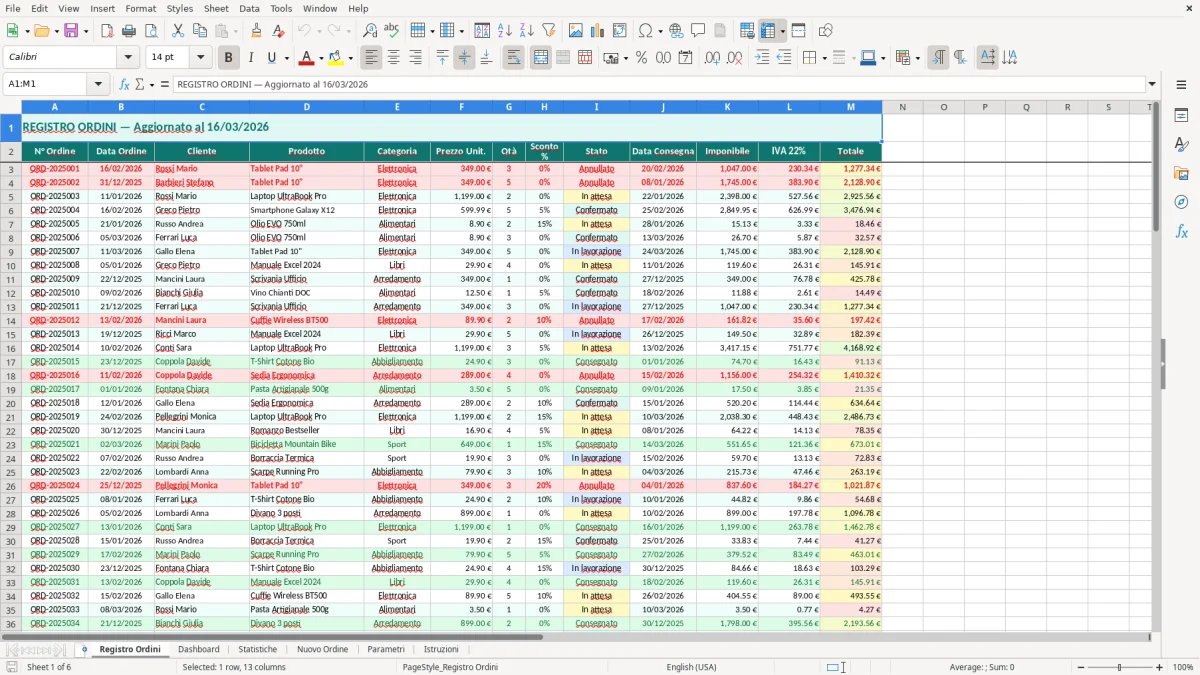Expand the formula bar arrow
The image size is (1200, 675).
tap(1152, 84)
